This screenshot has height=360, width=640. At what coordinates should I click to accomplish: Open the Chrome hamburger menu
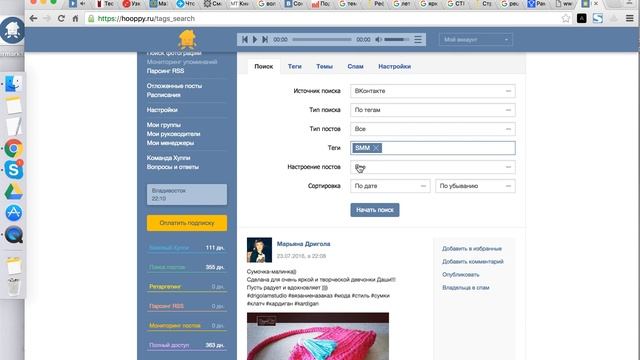pos(630,18)
